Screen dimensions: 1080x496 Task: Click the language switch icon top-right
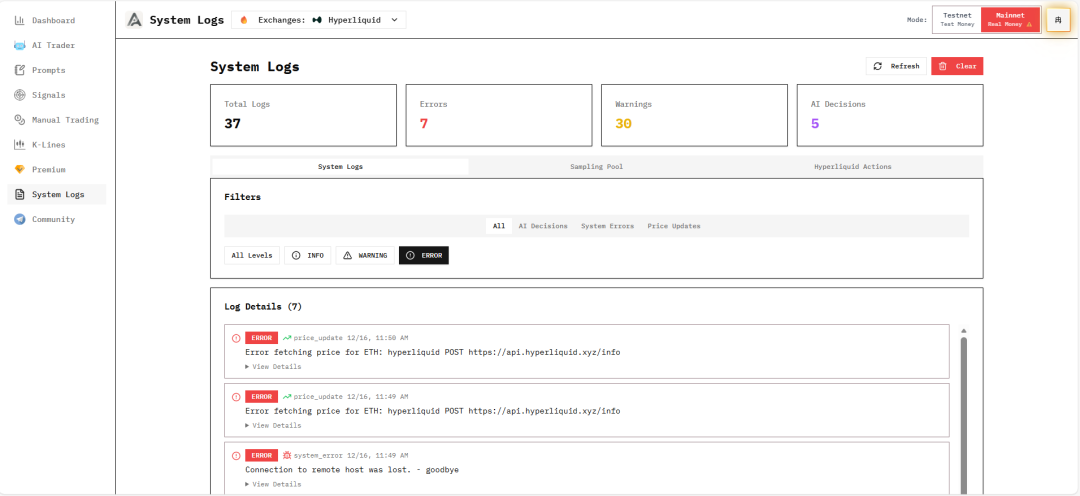tap(1058, 20)
